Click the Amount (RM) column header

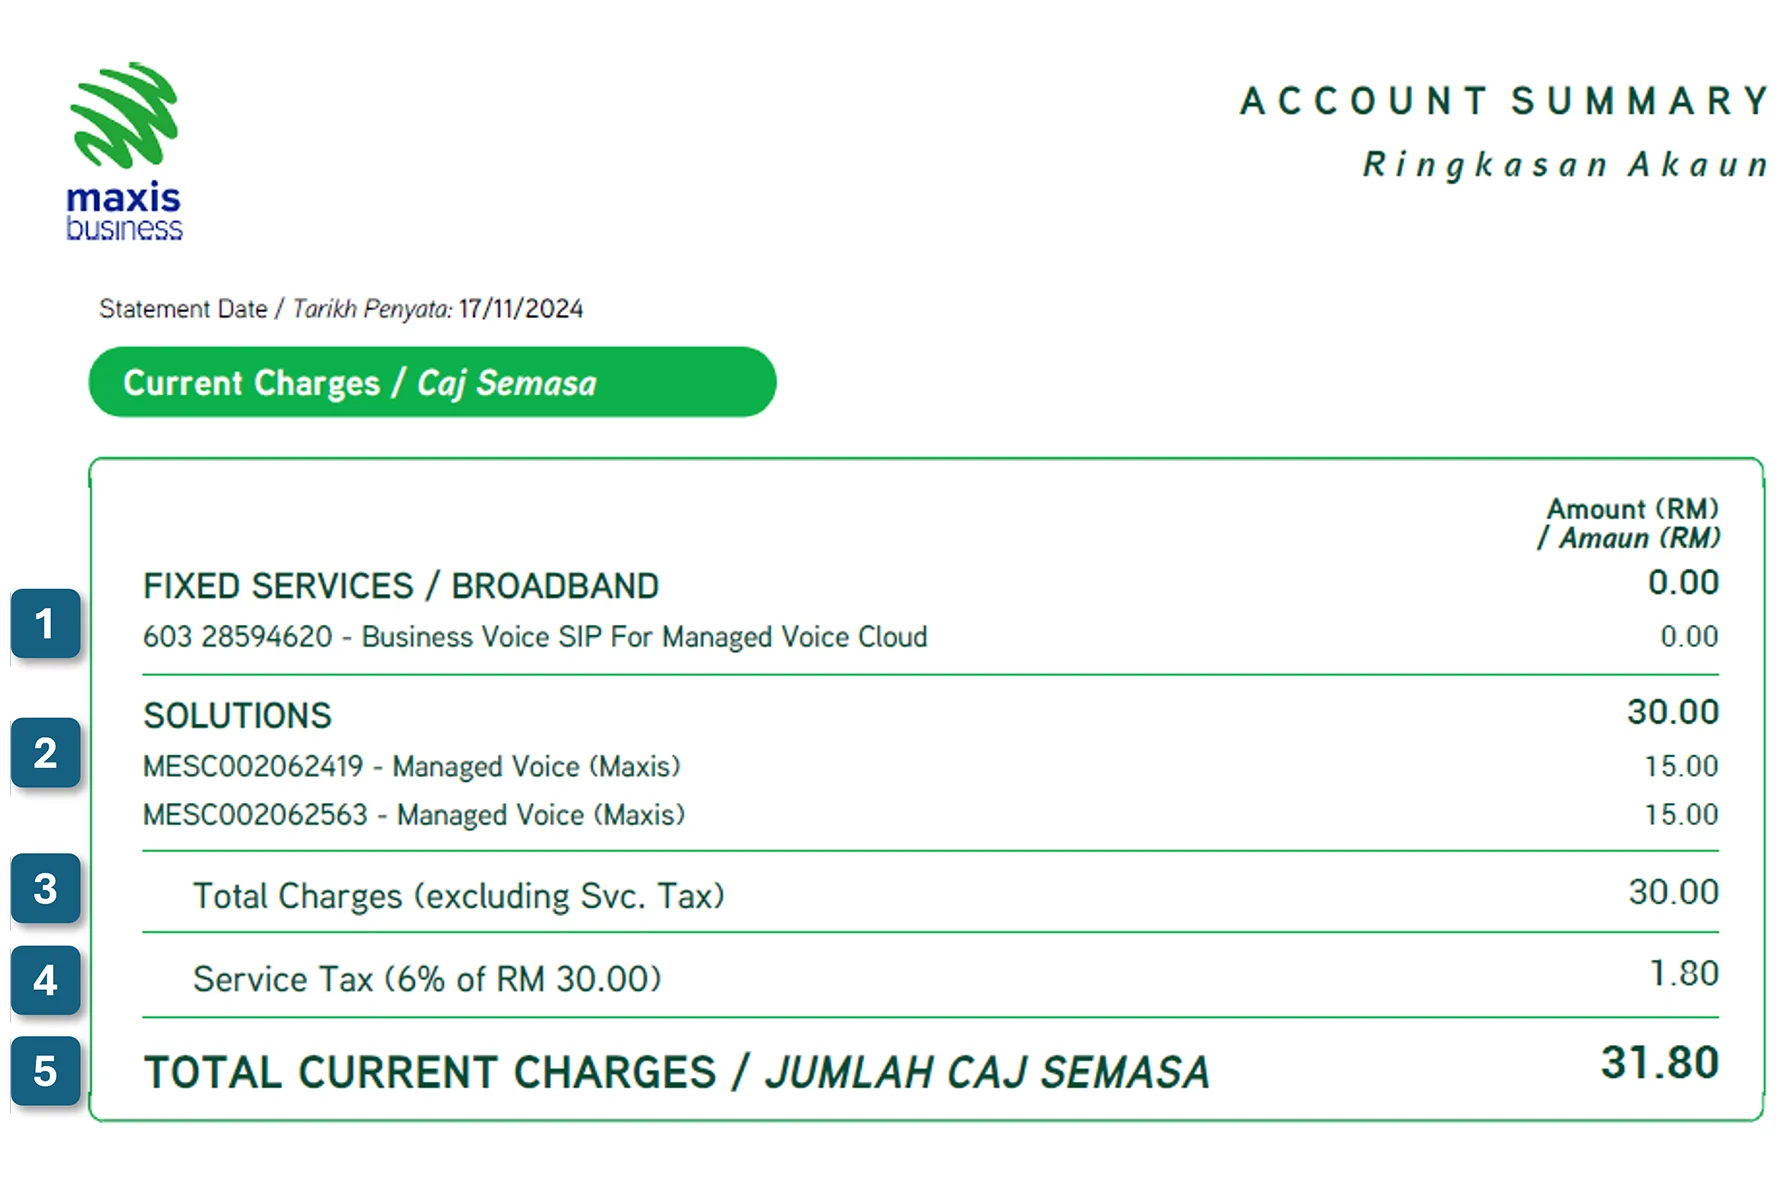pyautogui.click(x=1630, y=524)
